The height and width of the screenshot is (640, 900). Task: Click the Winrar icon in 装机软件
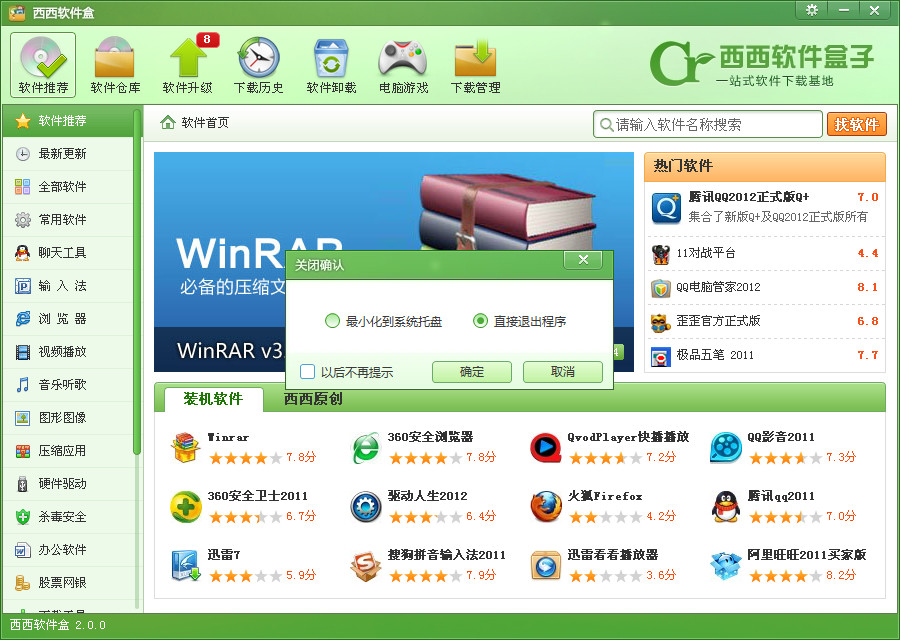coord(185,448)
